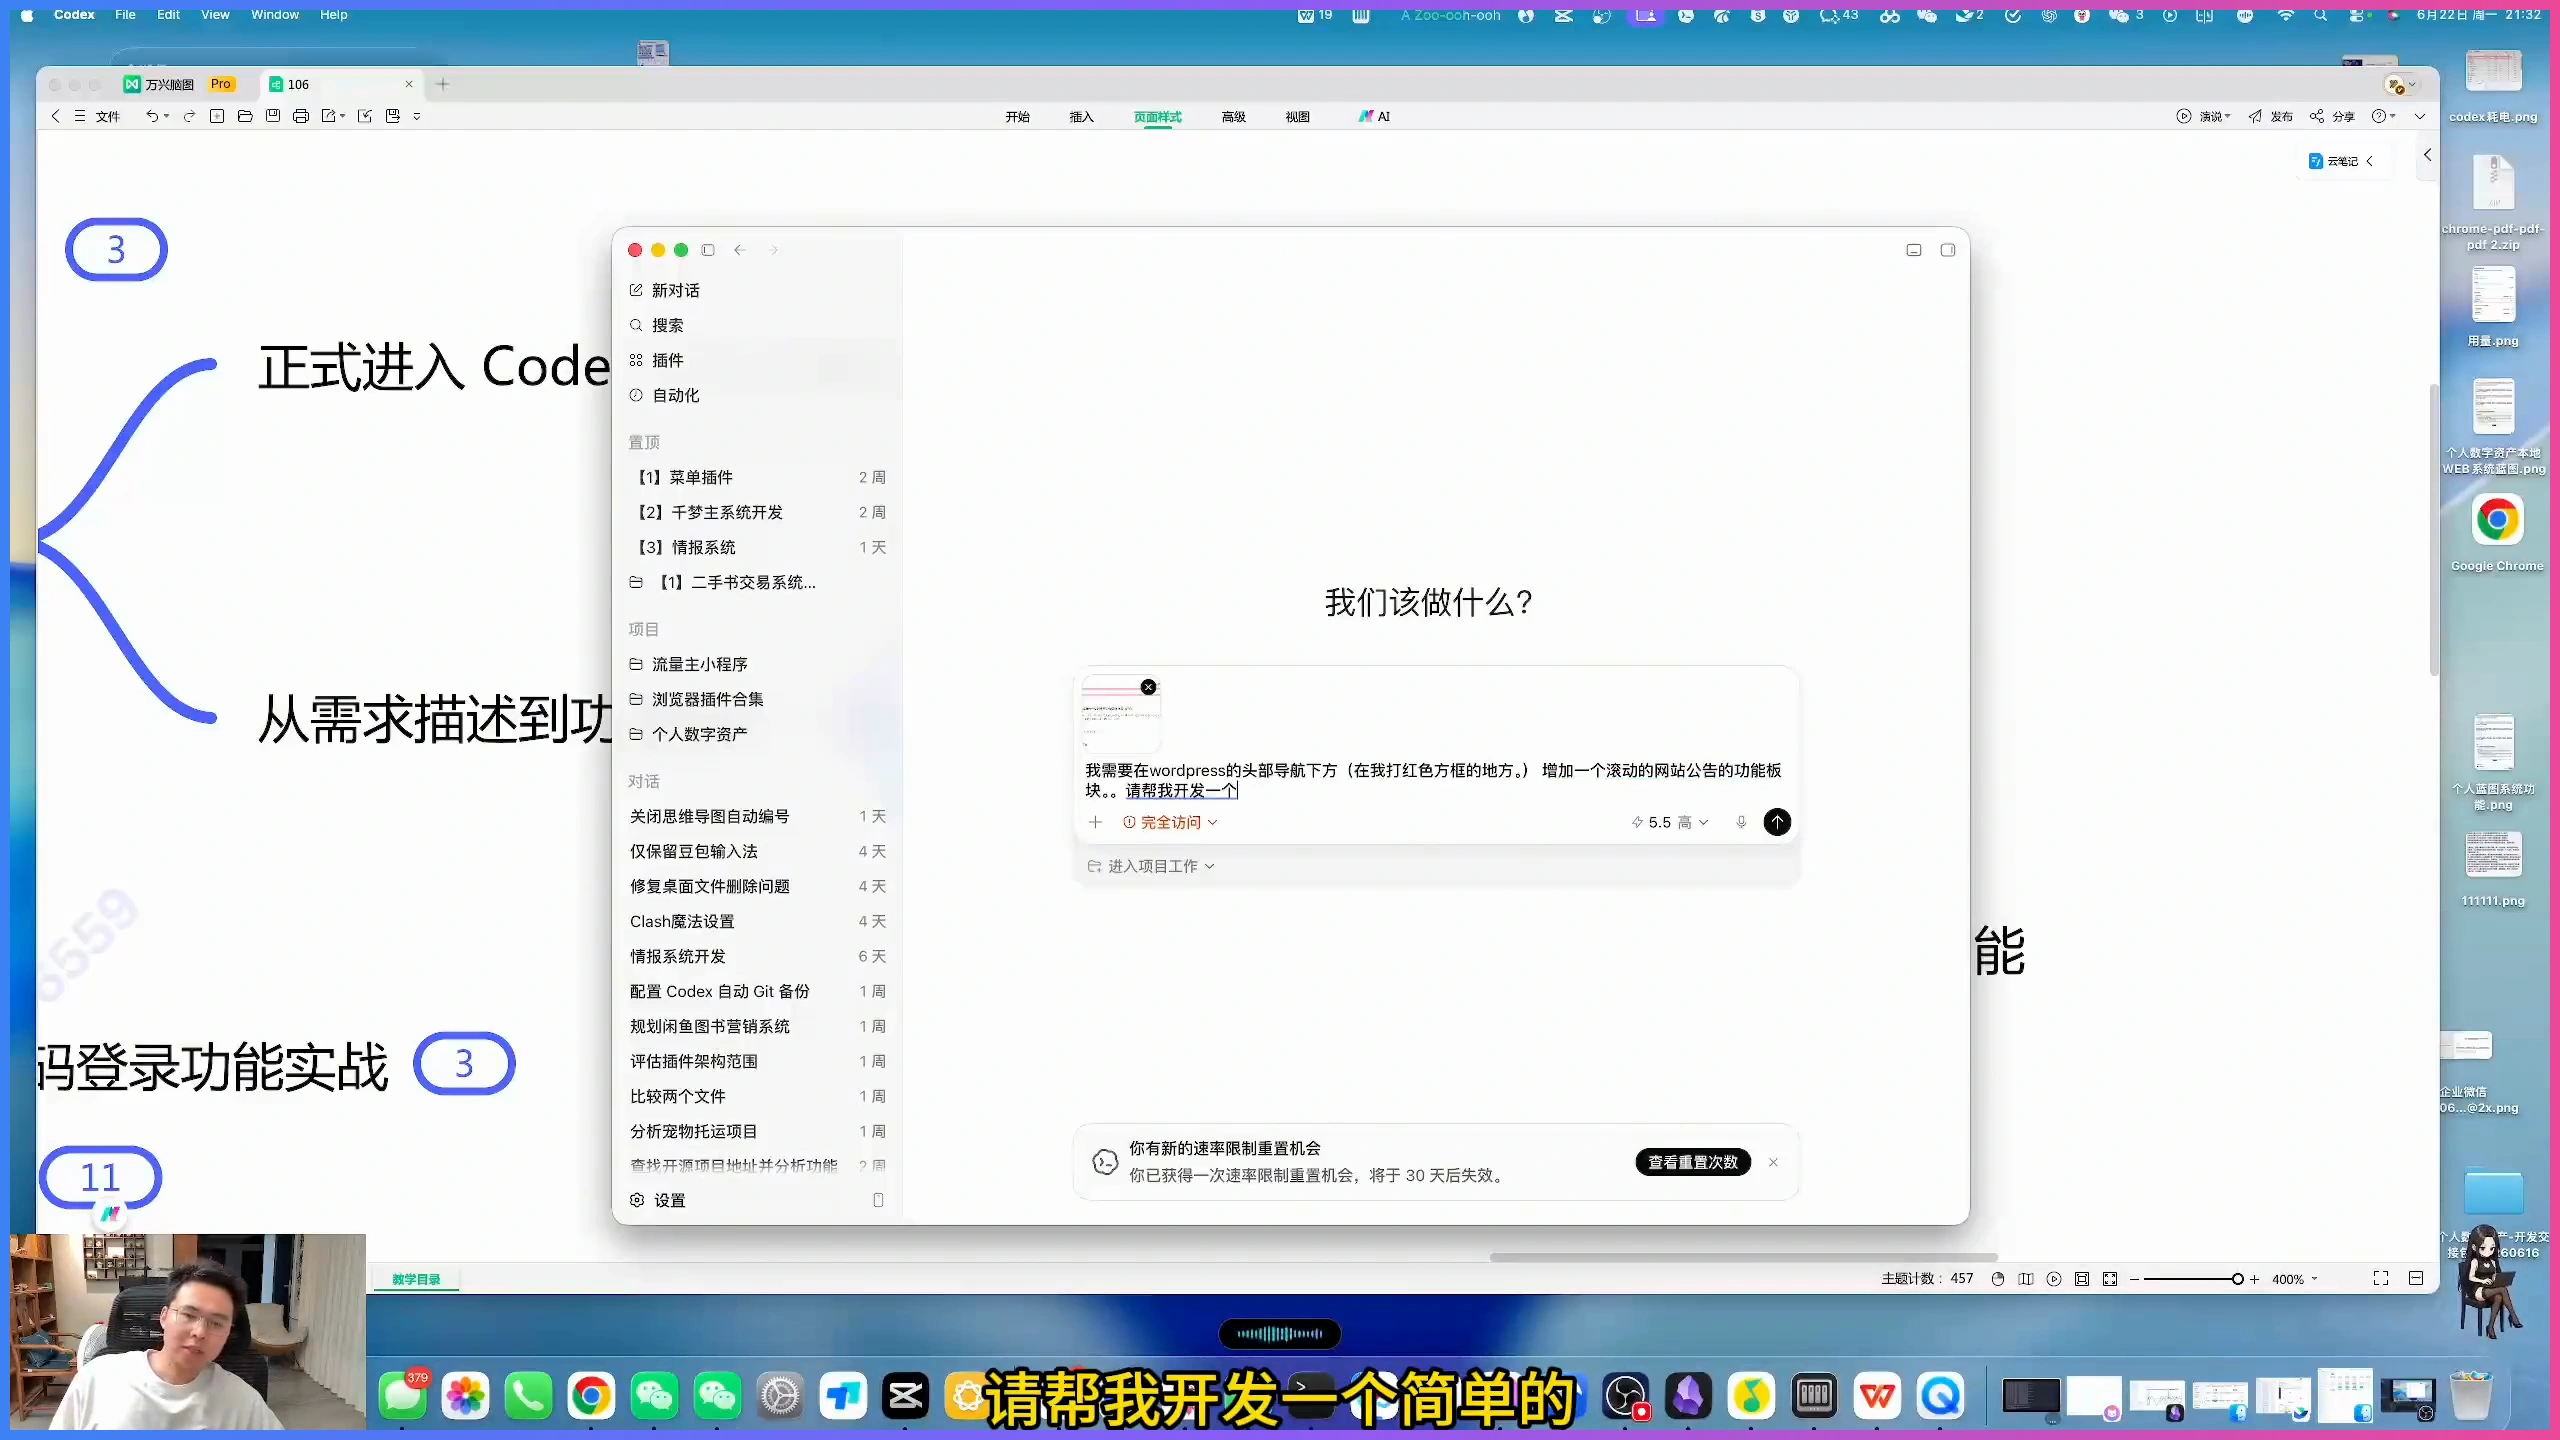Zoom out with the minus button
Screen dimensions: 2560x1440
coord(2134,1279)
